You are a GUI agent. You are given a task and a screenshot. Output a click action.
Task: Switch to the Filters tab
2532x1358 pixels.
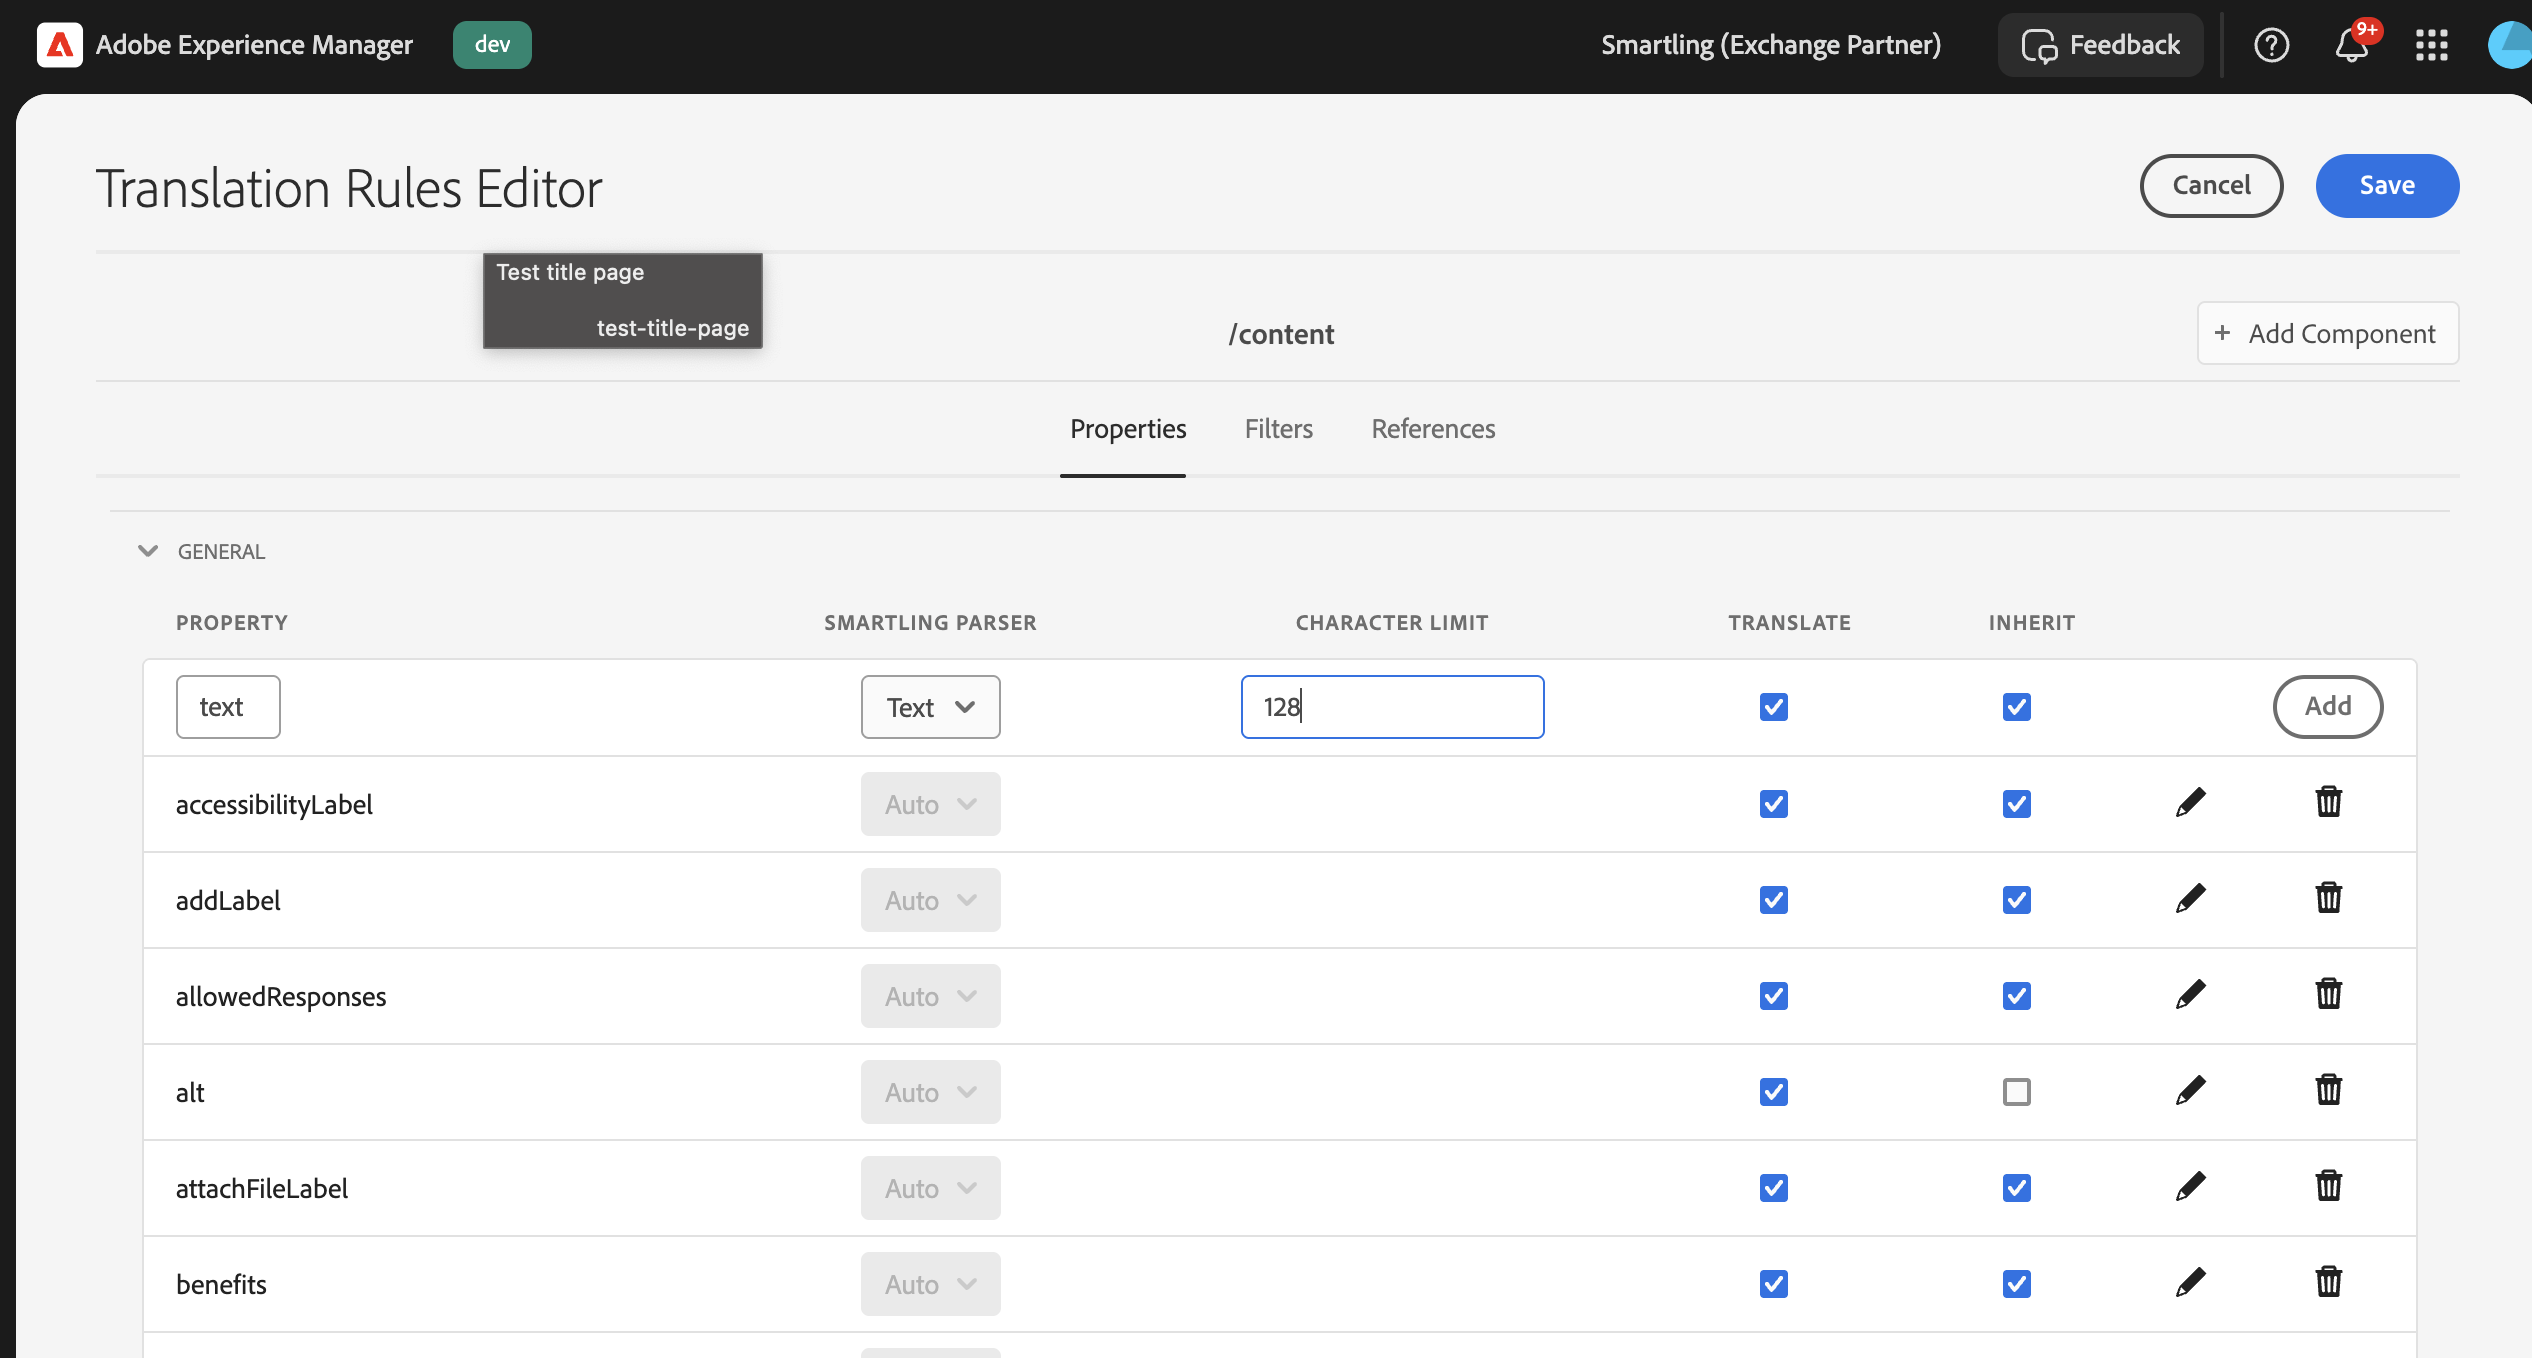point(1278,429)
